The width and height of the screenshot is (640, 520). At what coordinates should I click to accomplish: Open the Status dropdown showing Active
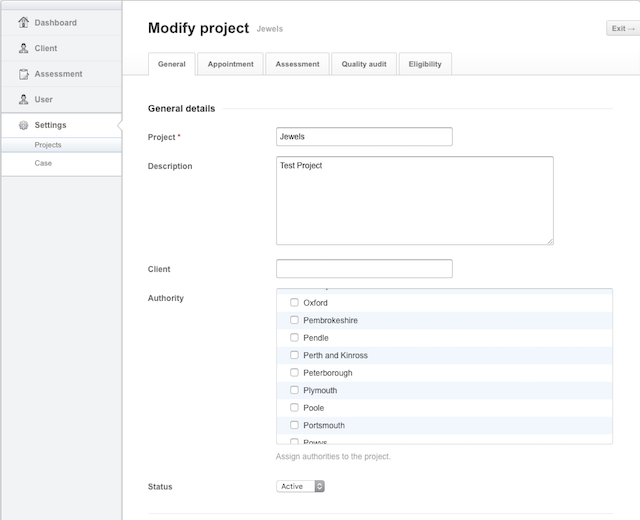point(301,487)
